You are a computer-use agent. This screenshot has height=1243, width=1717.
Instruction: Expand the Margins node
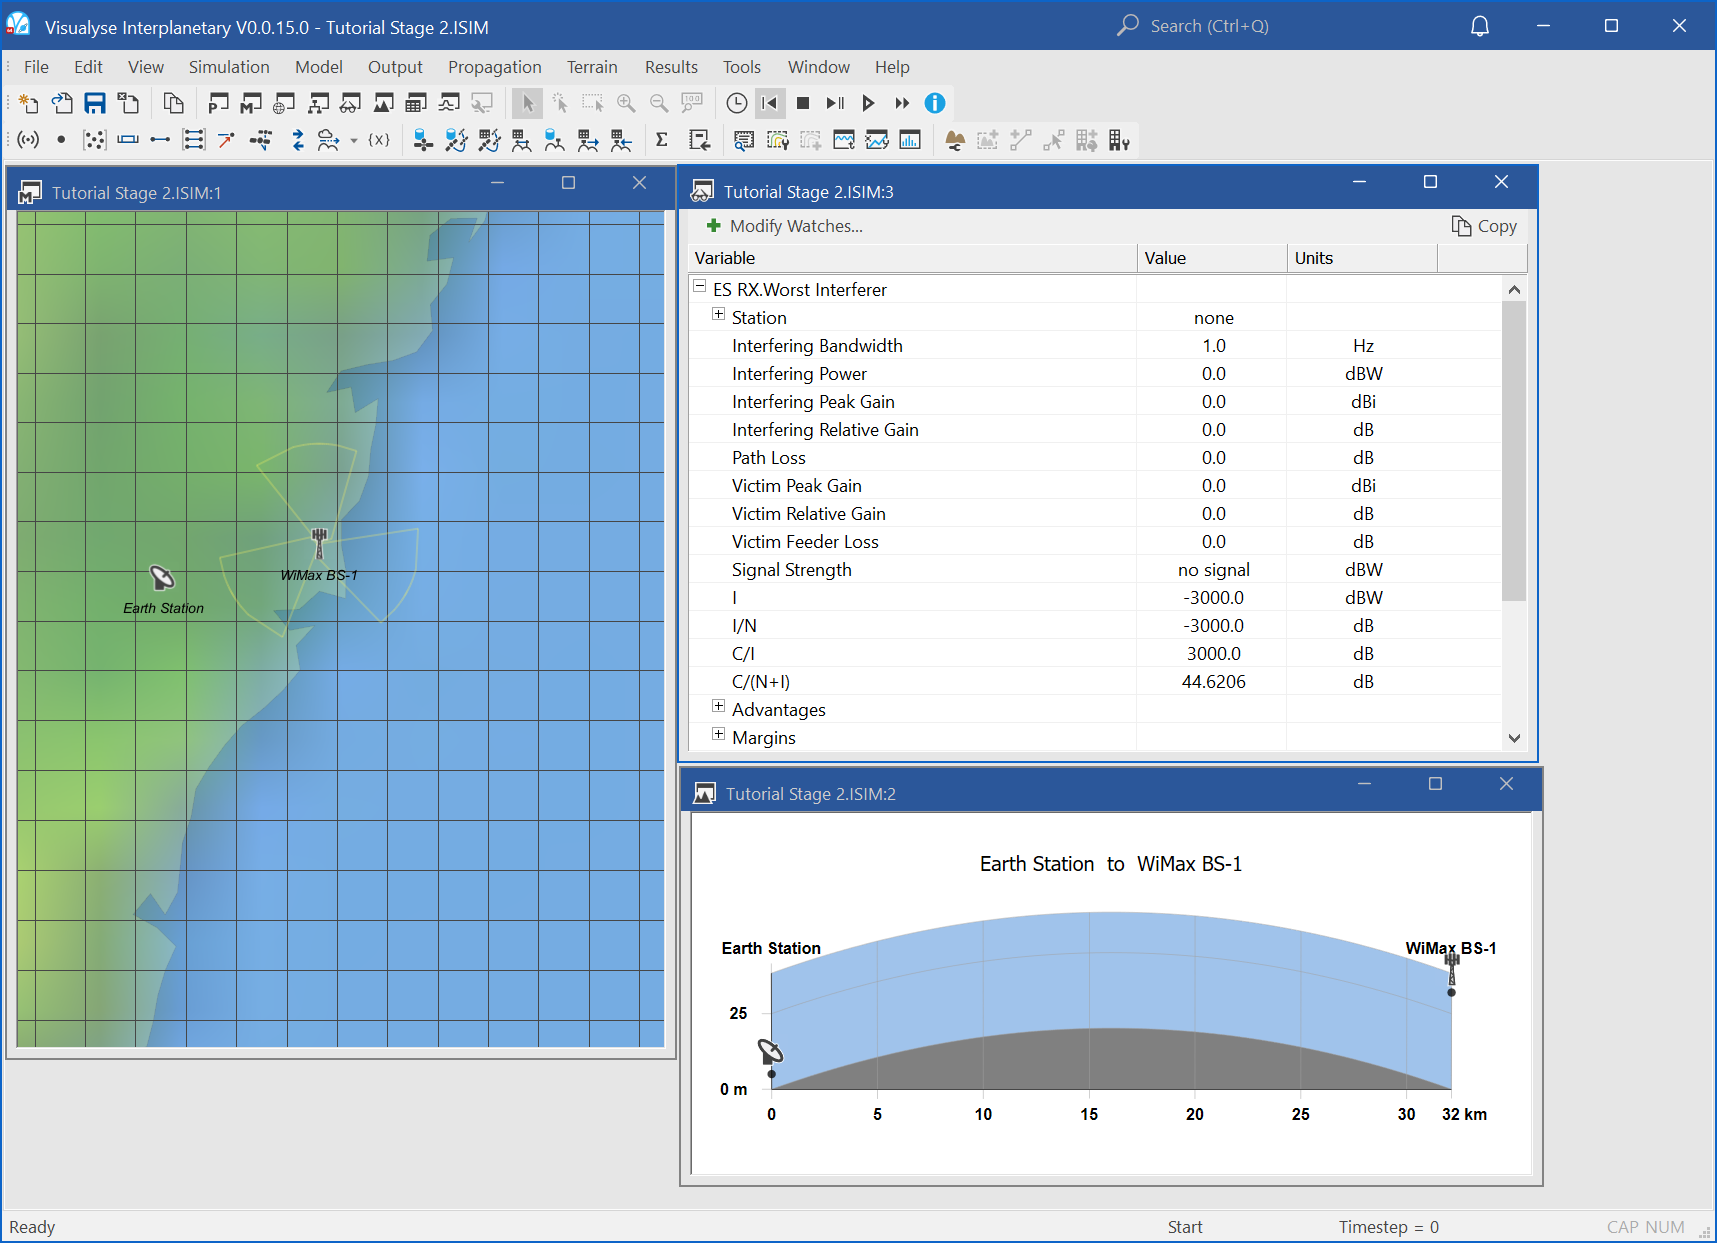point(718,734)
